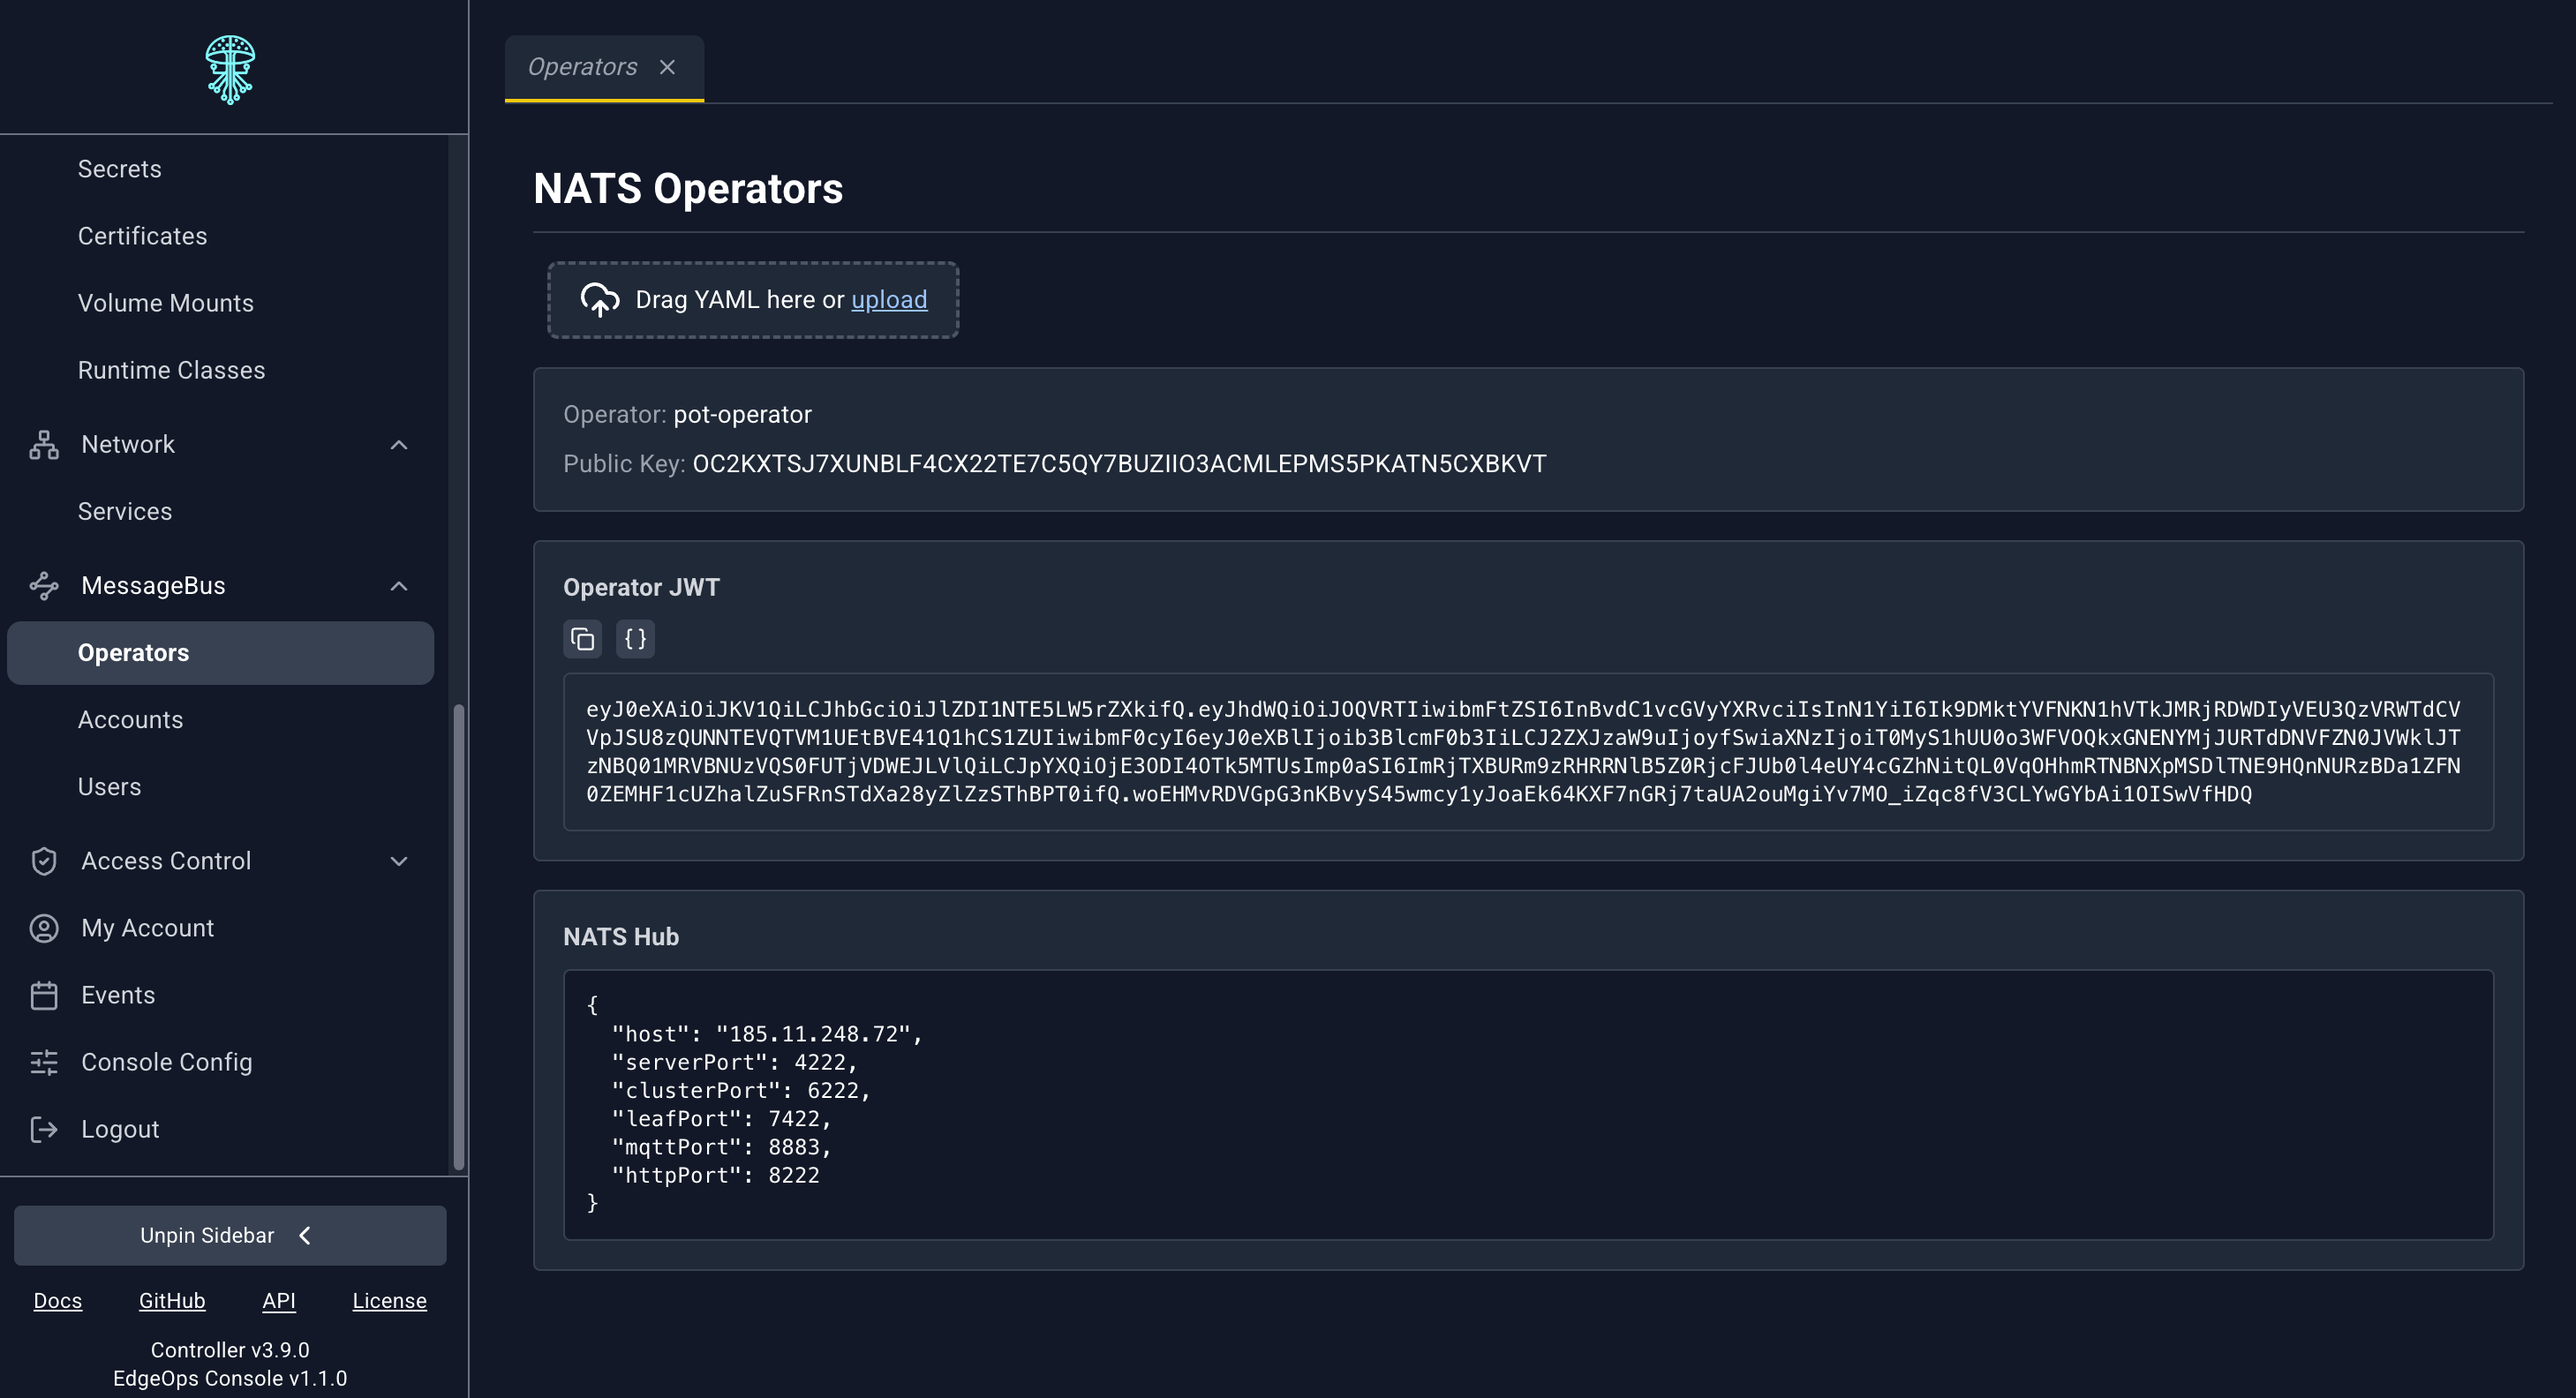Click the Access Control shield icon
2576x1398 pixels.
click(x=44, y=861)
